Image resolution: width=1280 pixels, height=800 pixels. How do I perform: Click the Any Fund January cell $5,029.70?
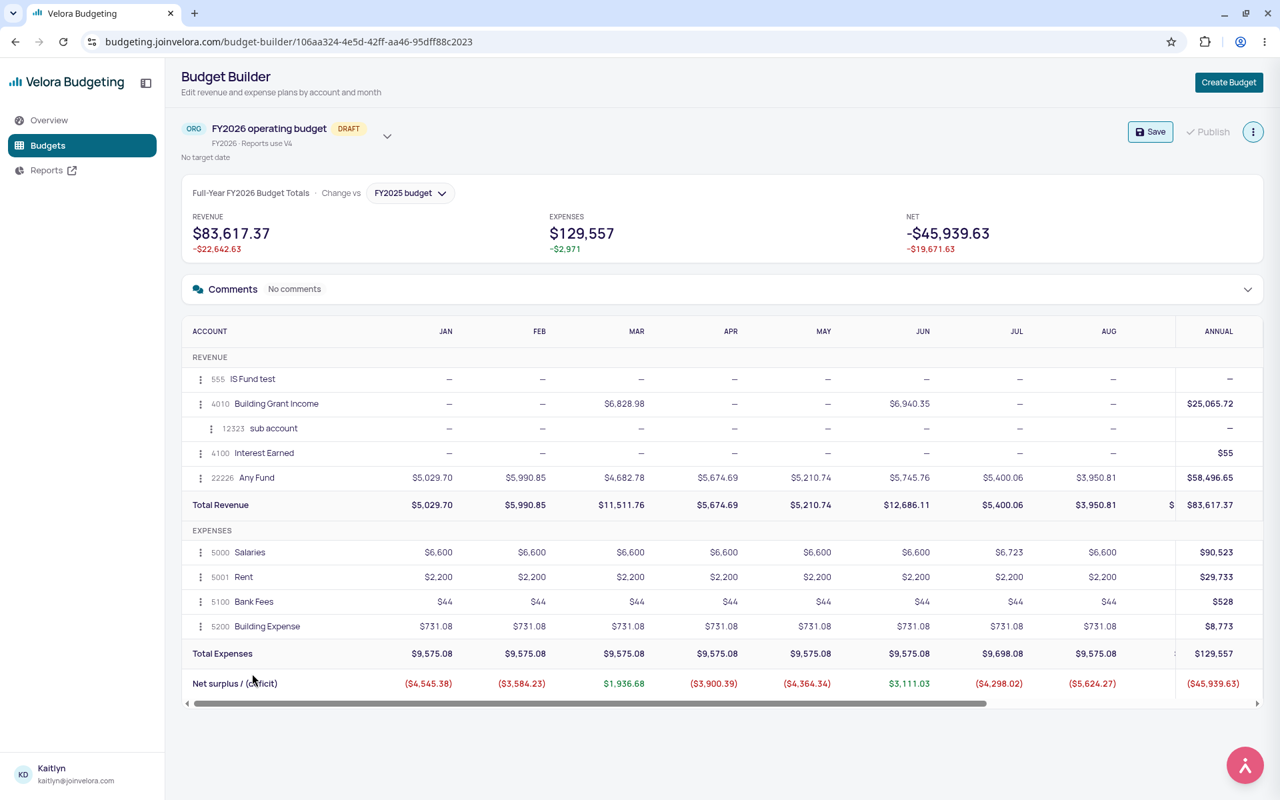coord(432,478)
